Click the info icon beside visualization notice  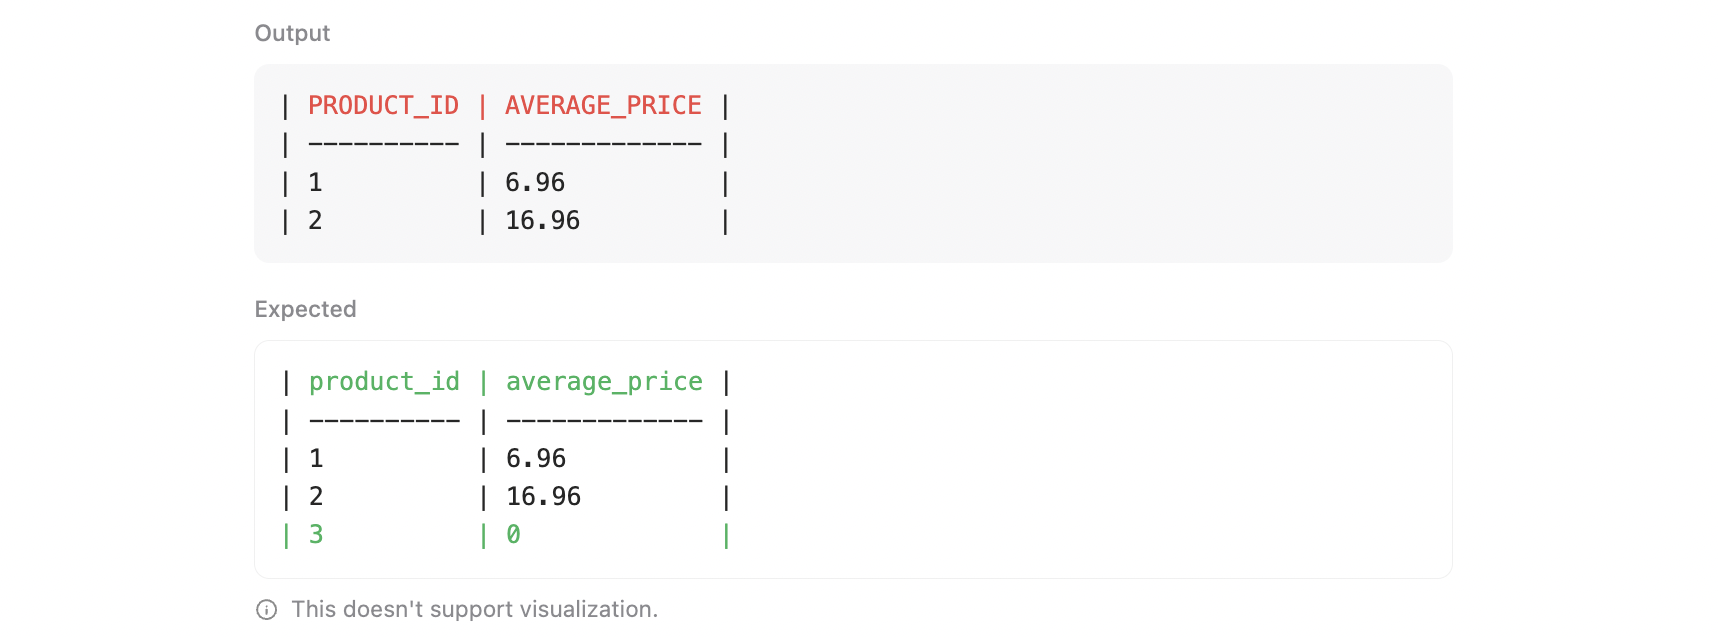(x=266, y=610)
